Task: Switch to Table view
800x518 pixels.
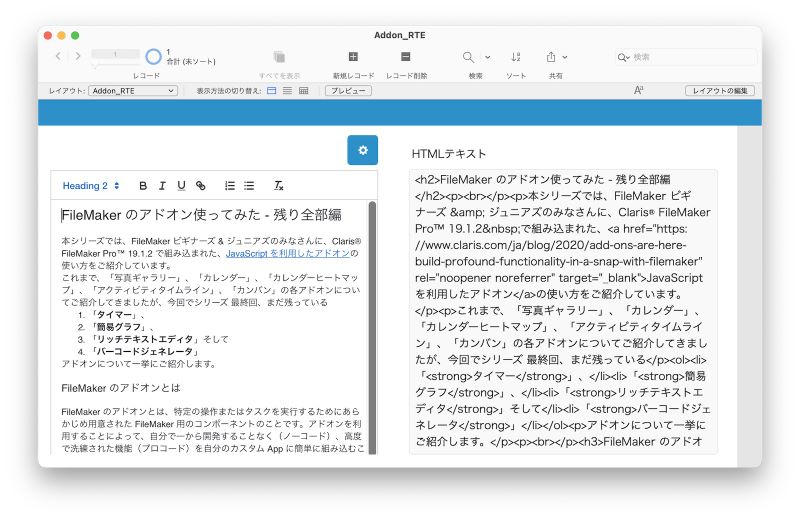Action: [x=304, y=91]
